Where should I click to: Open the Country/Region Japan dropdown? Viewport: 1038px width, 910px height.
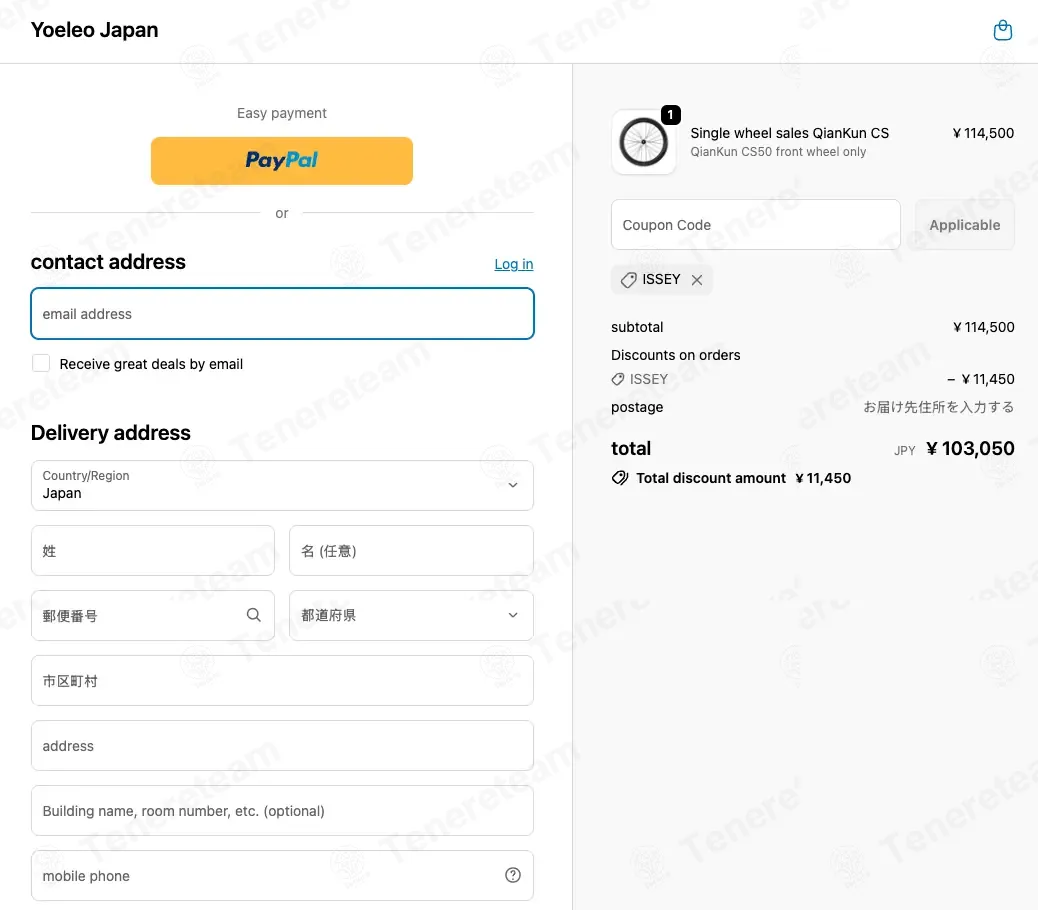tap(282, 485)
